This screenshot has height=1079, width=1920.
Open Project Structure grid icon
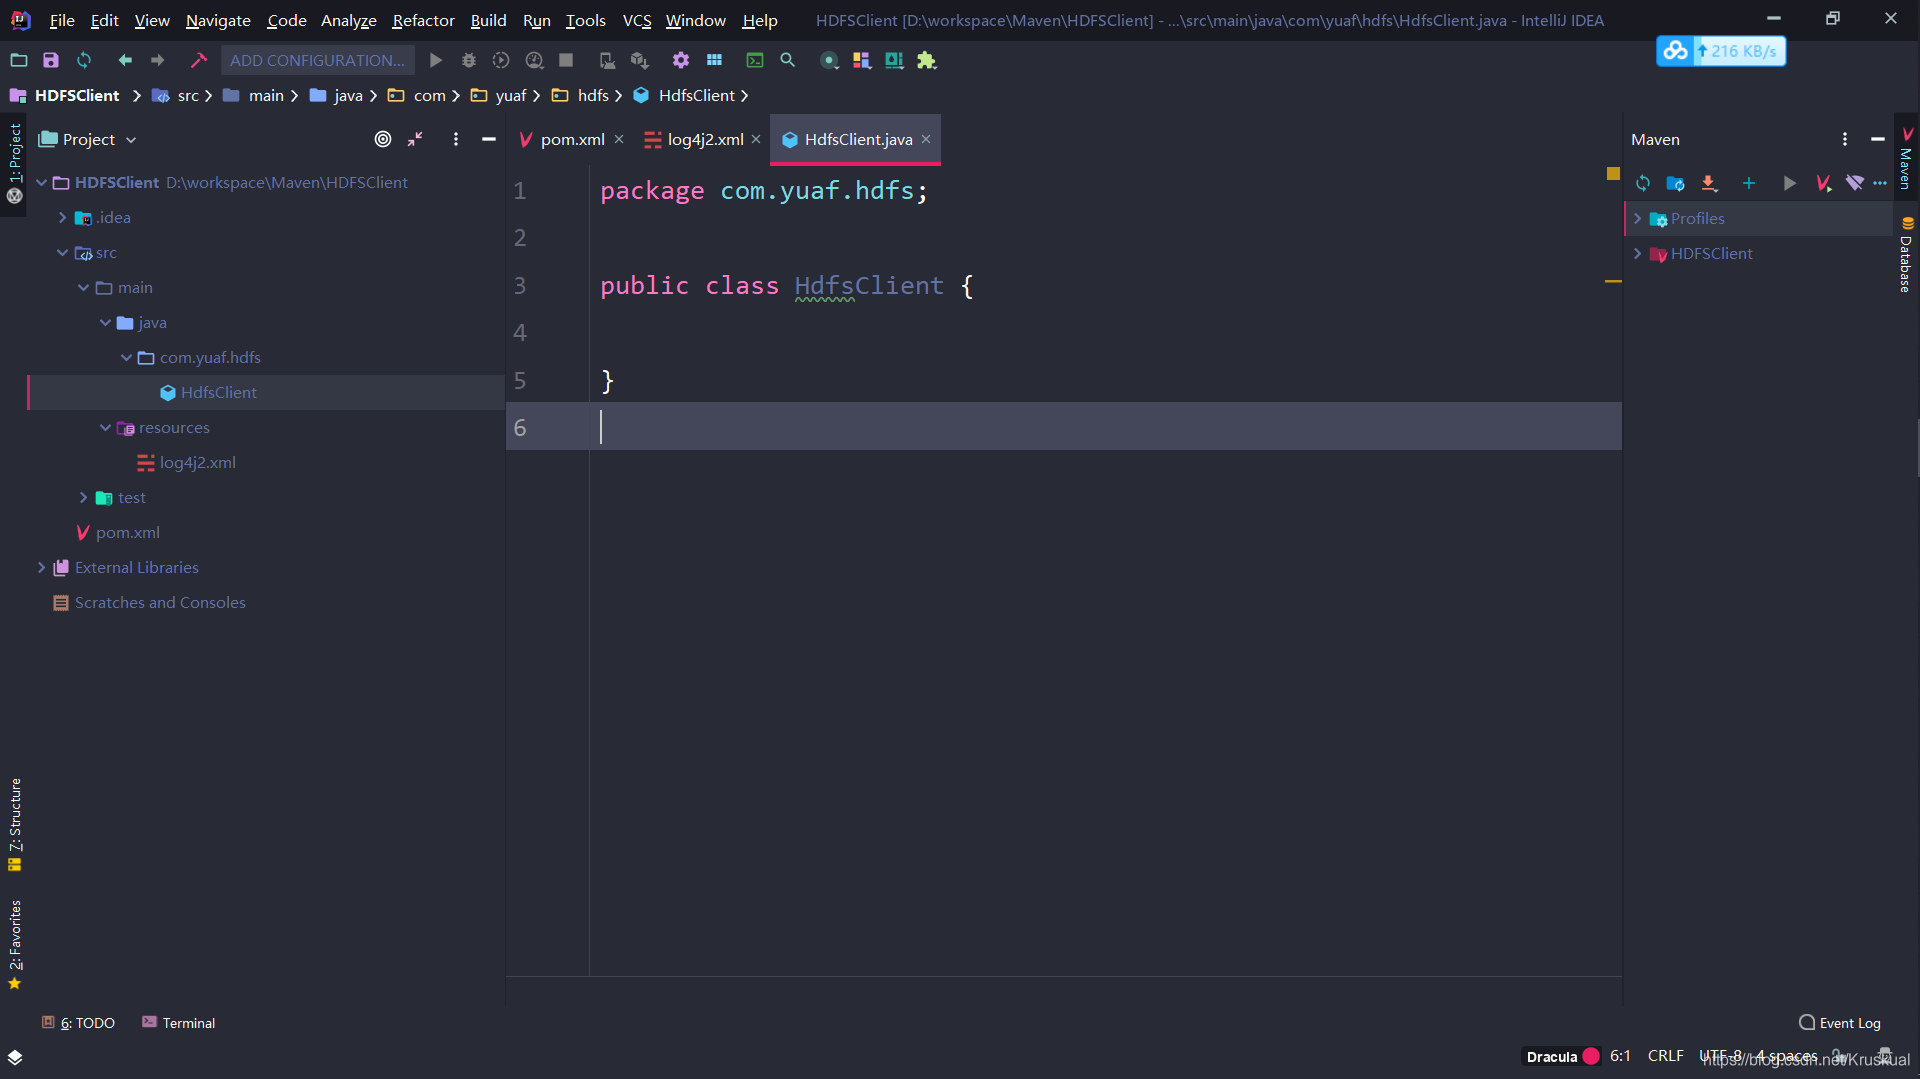tap(714, 60)
